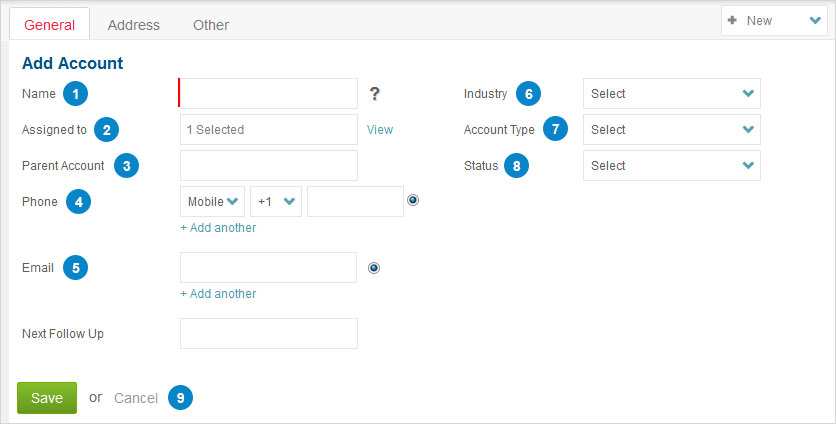
Task: Click the plus icon in the New button
Action: 732,20
